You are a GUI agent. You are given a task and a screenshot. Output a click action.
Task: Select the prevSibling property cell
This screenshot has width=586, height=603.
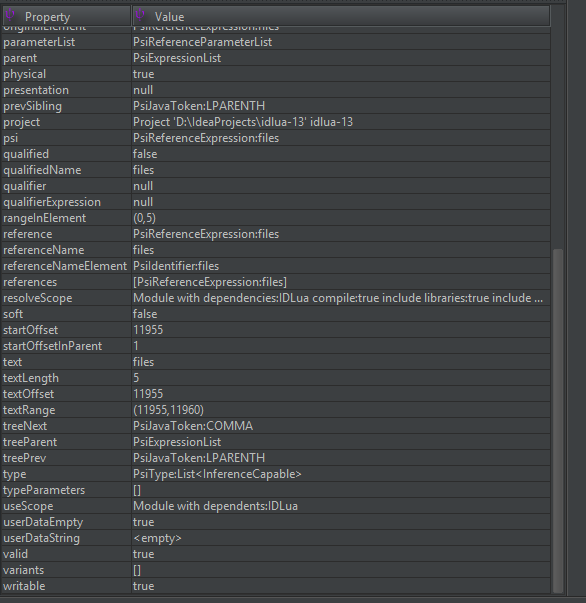click(66, 106)
